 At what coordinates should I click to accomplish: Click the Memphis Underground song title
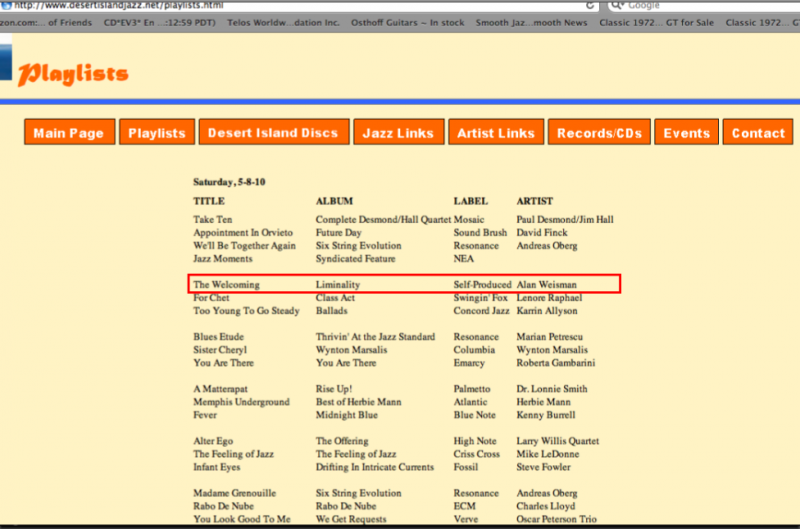[x=241, y=402]
